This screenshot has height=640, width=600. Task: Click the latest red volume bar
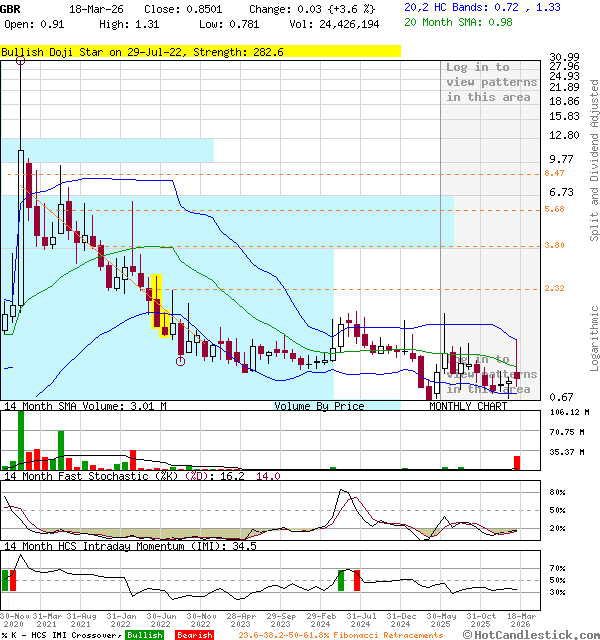coord(517,462)
